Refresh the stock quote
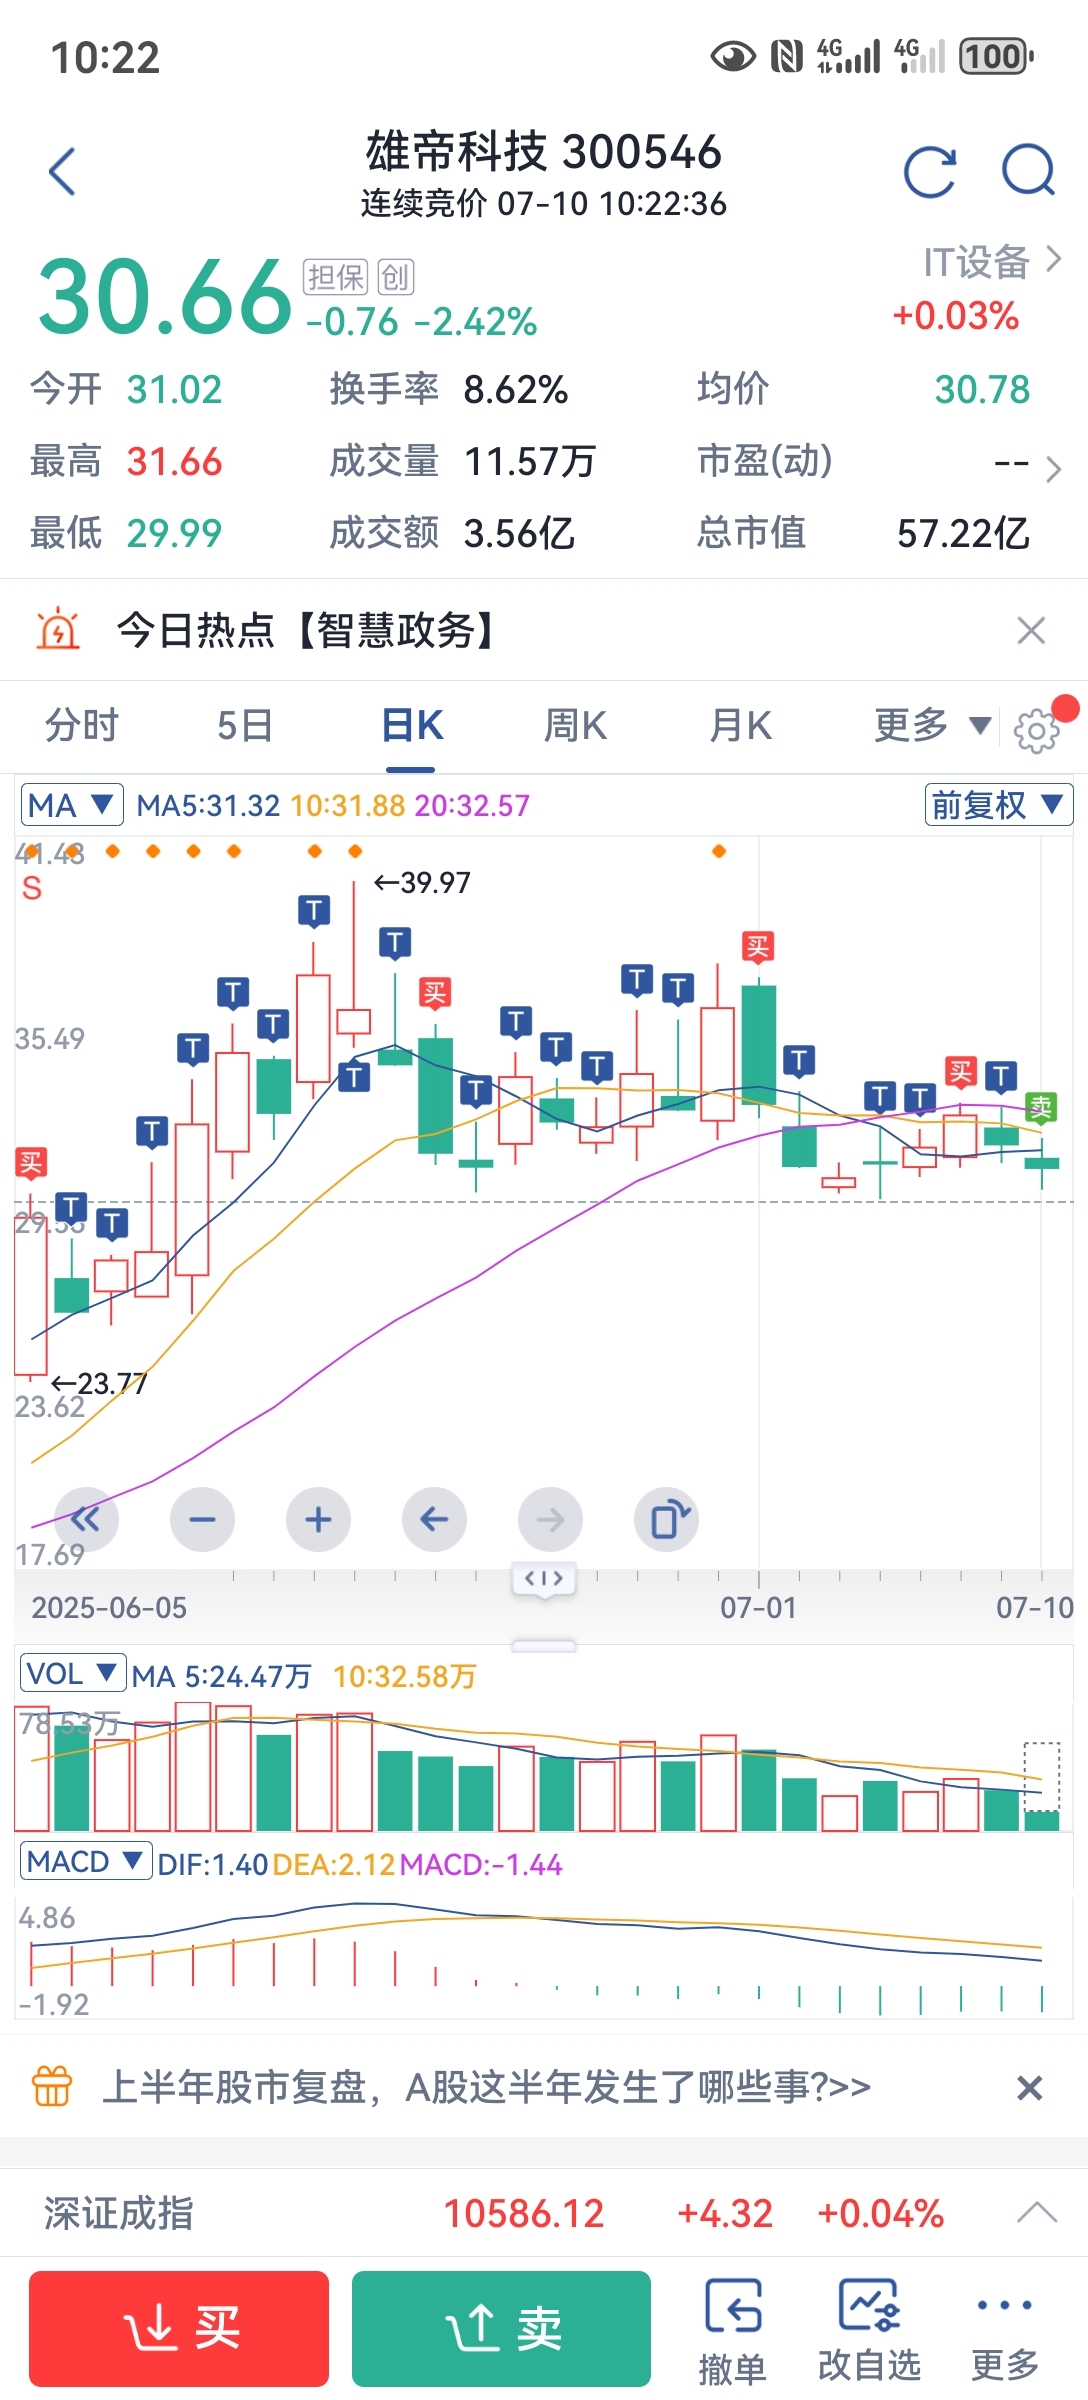This screenshot has height=2400, width=1088. tap(930, 171)
